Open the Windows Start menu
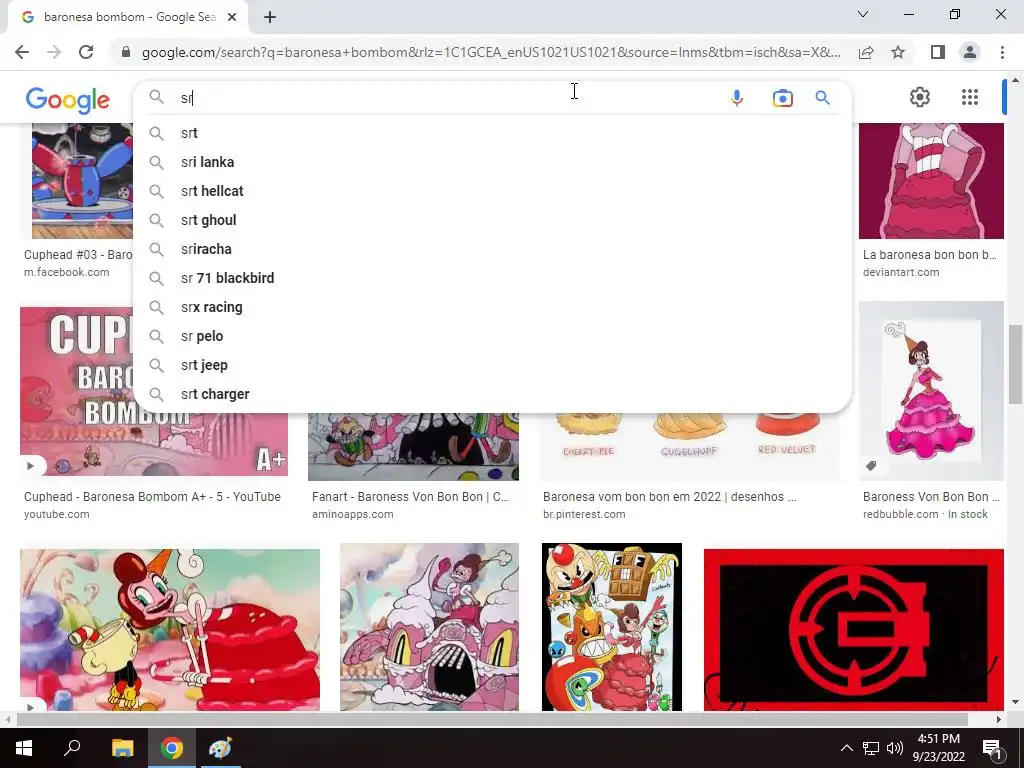The height and width of the screenshot is (768, 1024). [x=24, y=748]
